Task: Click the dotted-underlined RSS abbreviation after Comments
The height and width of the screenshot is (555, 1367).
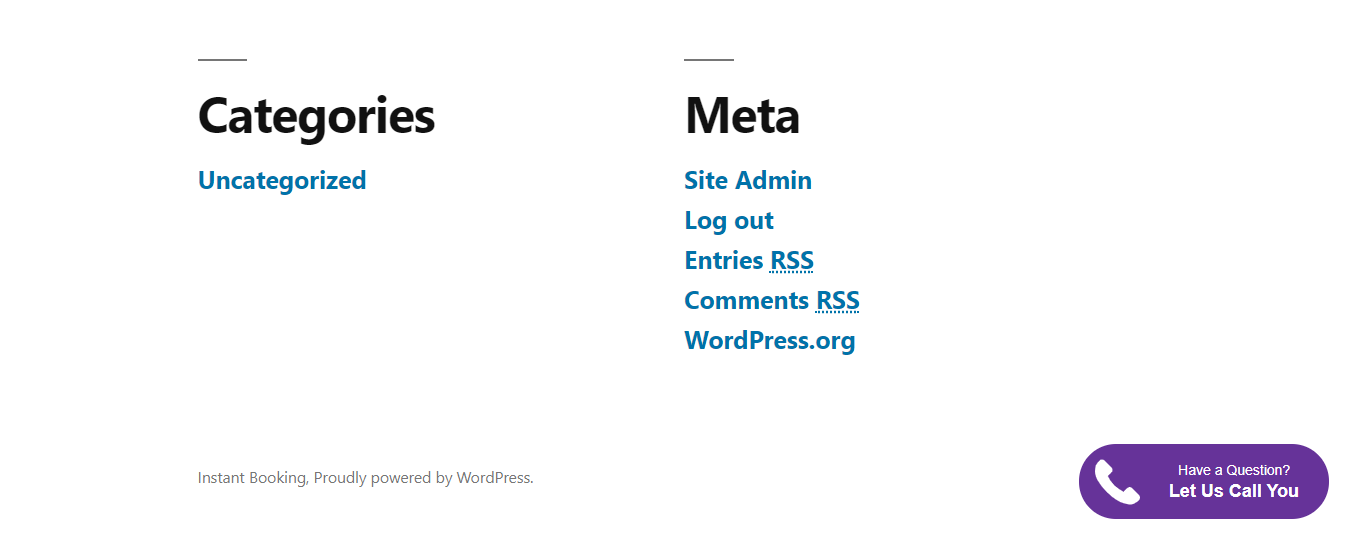Action: [838, 301]
